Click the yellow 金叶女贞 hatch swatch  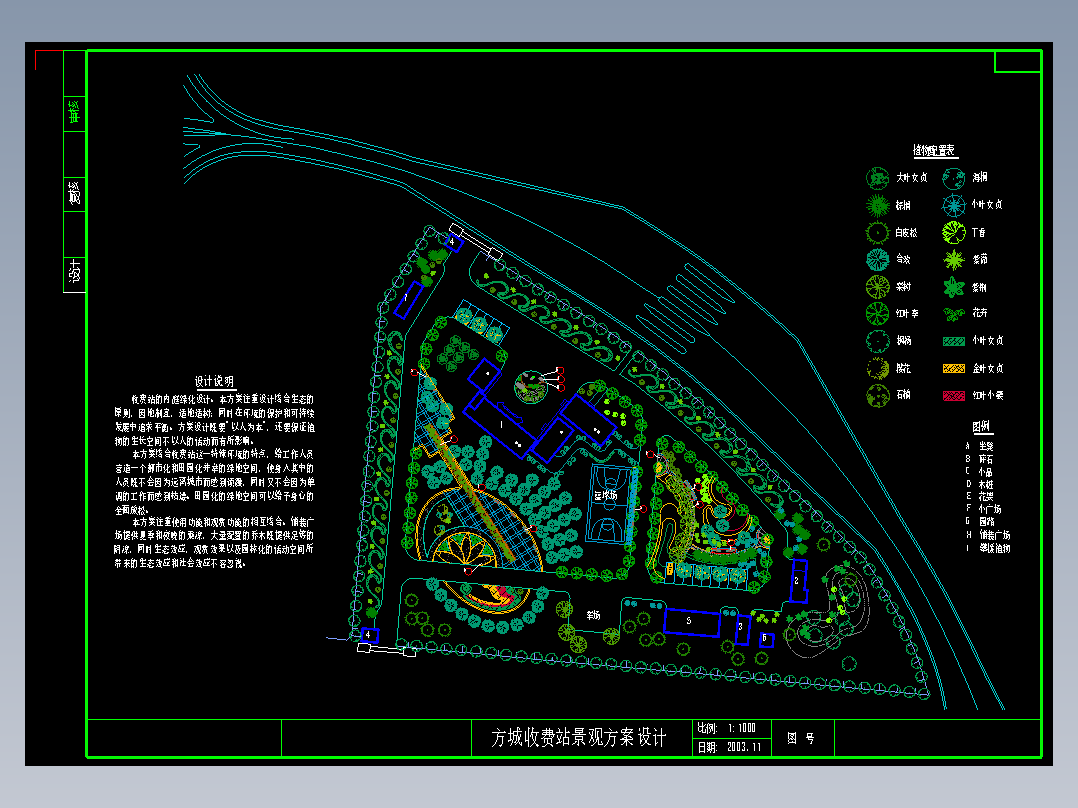(x=954, y=369)
